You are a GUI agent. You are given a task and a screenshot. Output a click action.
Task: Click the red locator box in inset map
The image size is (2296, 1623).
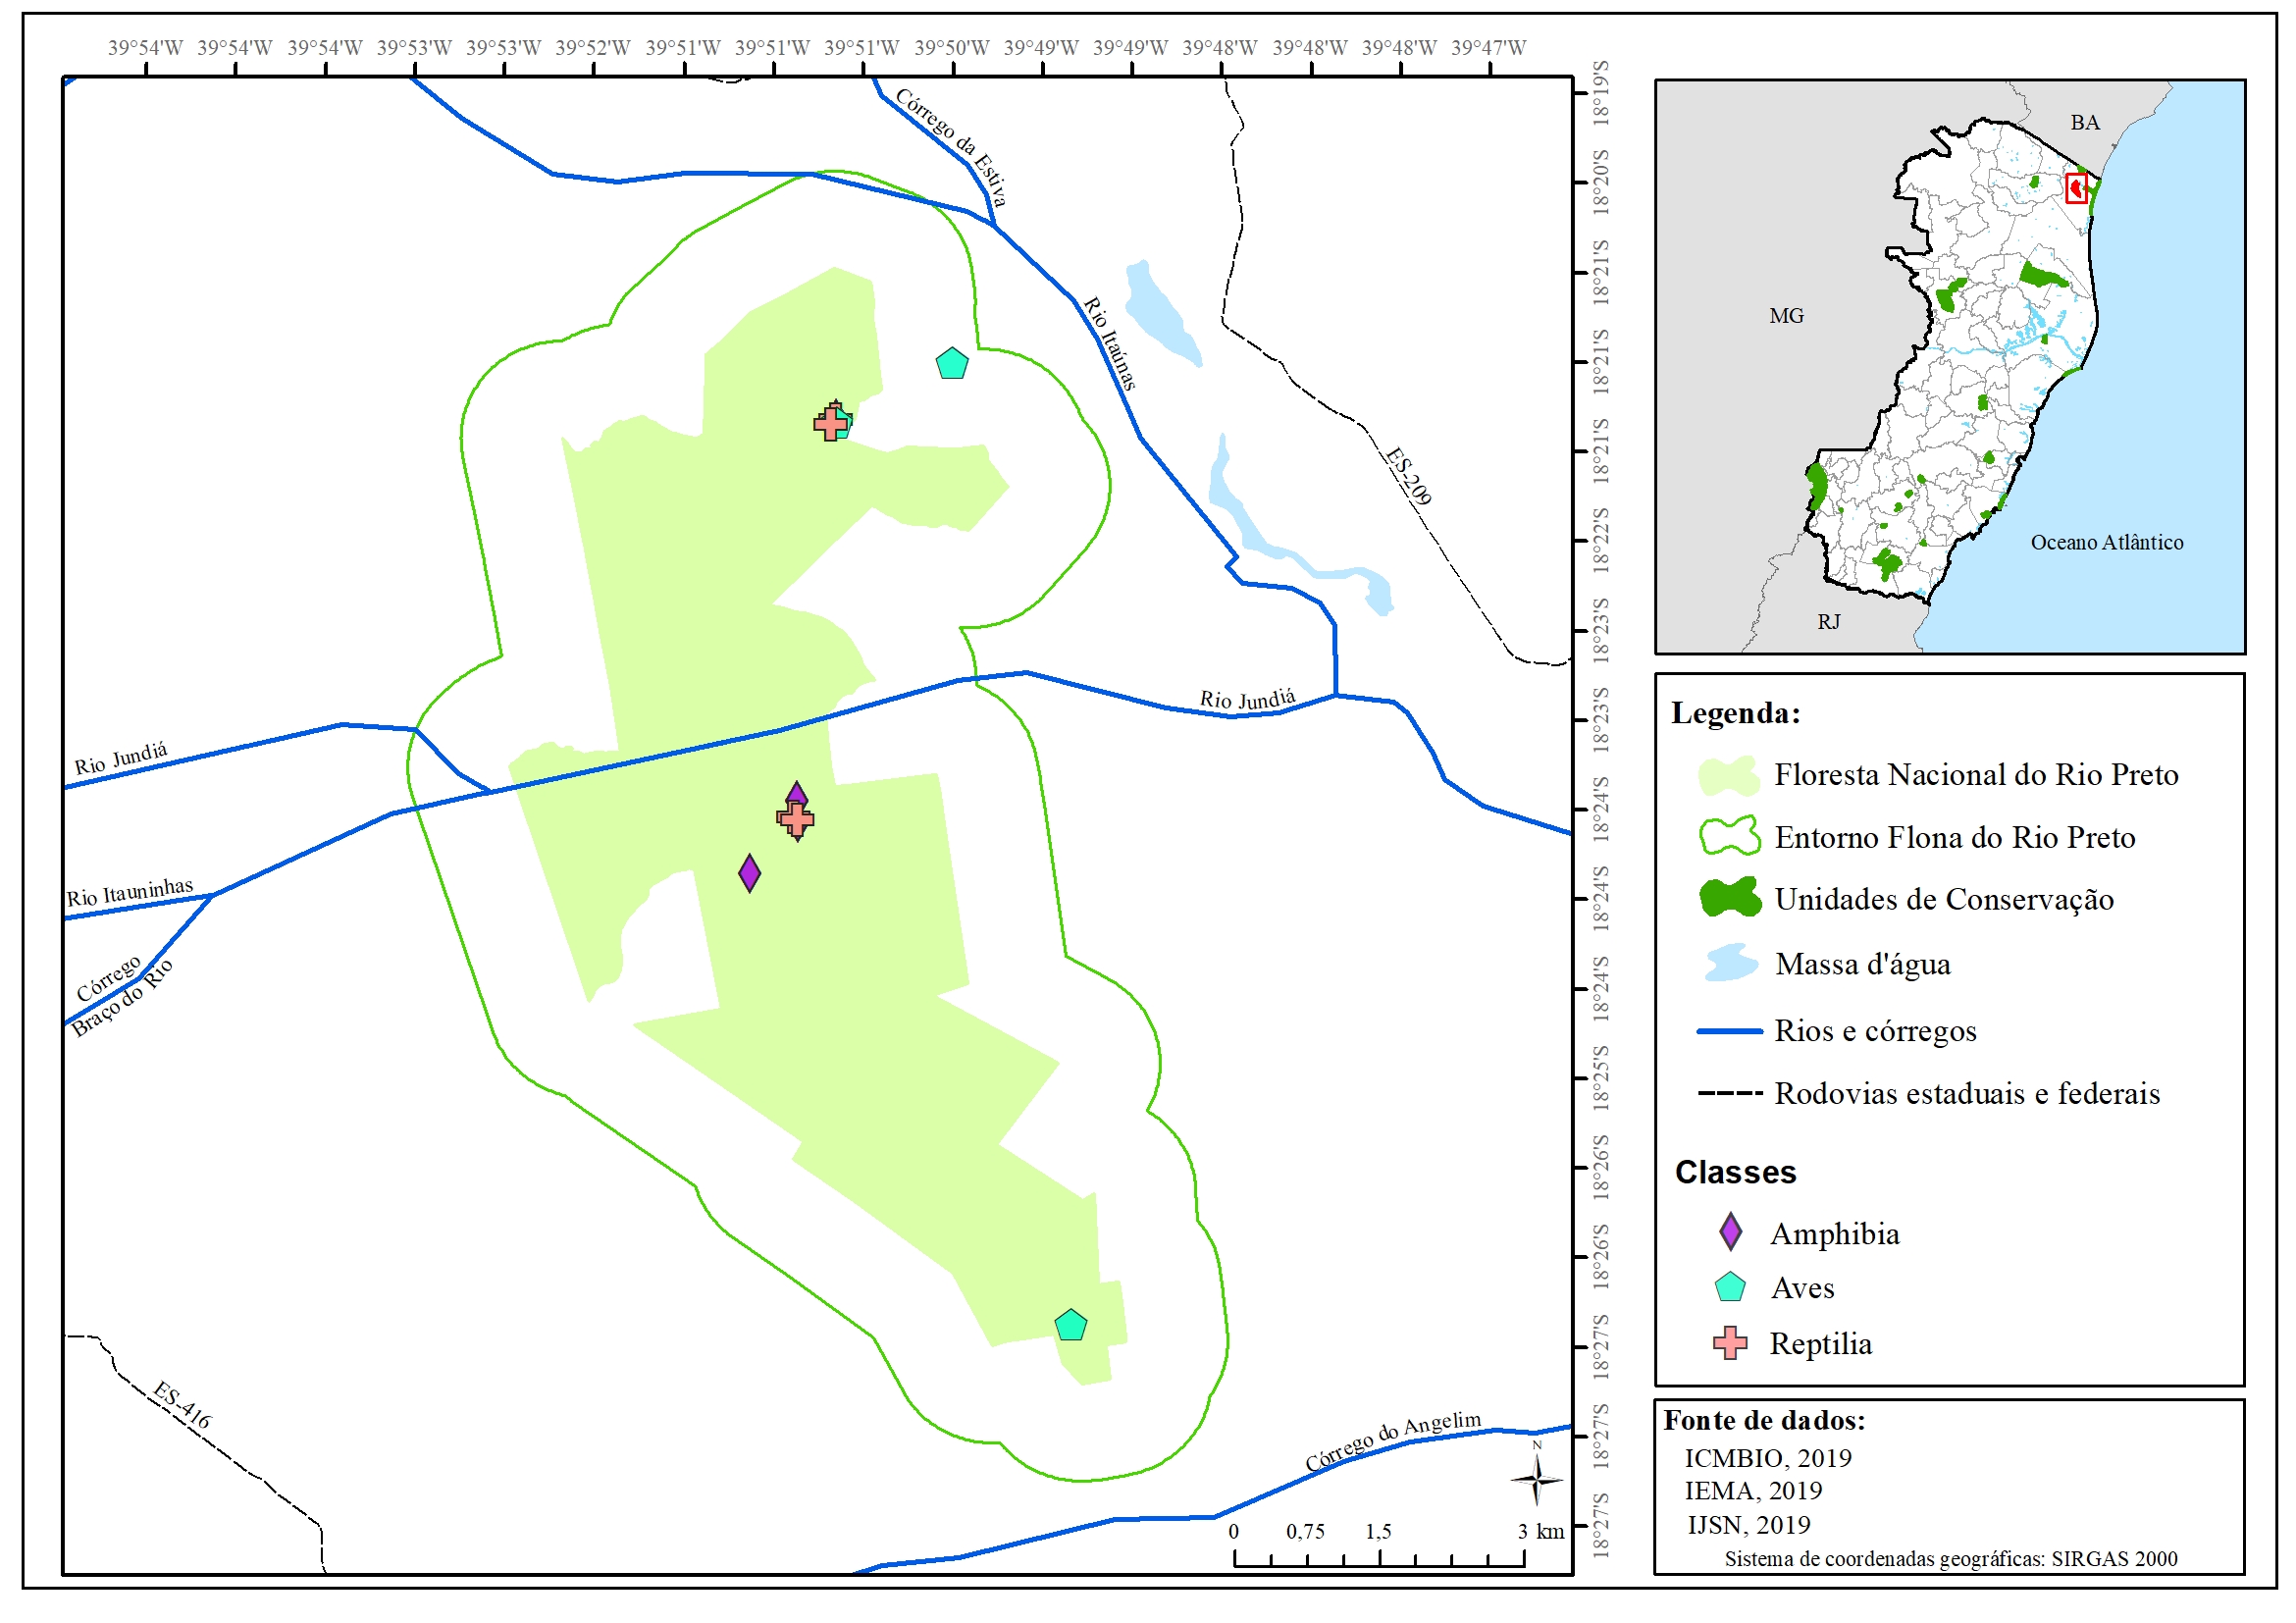pyautogui.click(x=2076, y=188)
